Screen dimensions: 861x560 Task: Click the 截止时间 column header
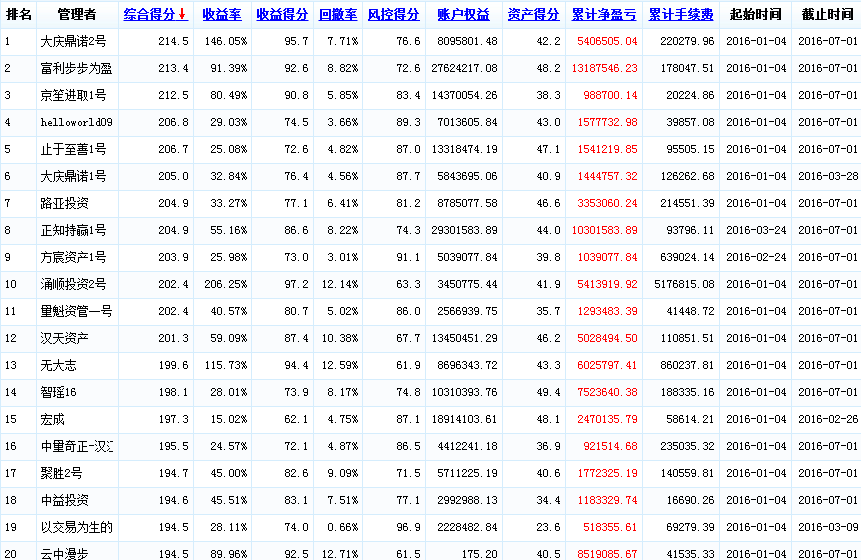click(828, 15)
